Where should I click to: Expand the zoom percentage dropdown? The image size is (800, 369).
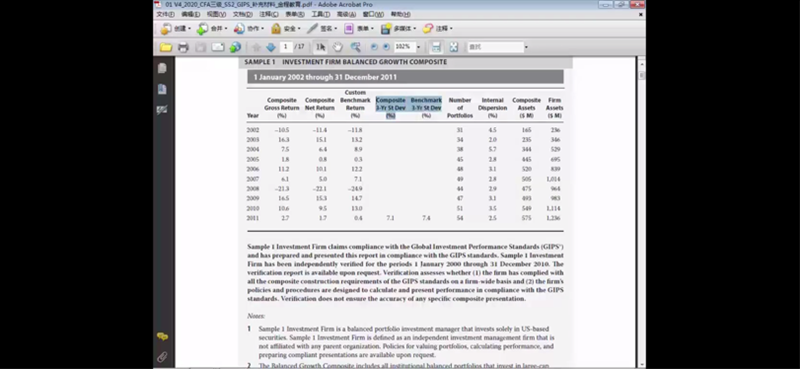pyautogui.click(x=418, y=47)
